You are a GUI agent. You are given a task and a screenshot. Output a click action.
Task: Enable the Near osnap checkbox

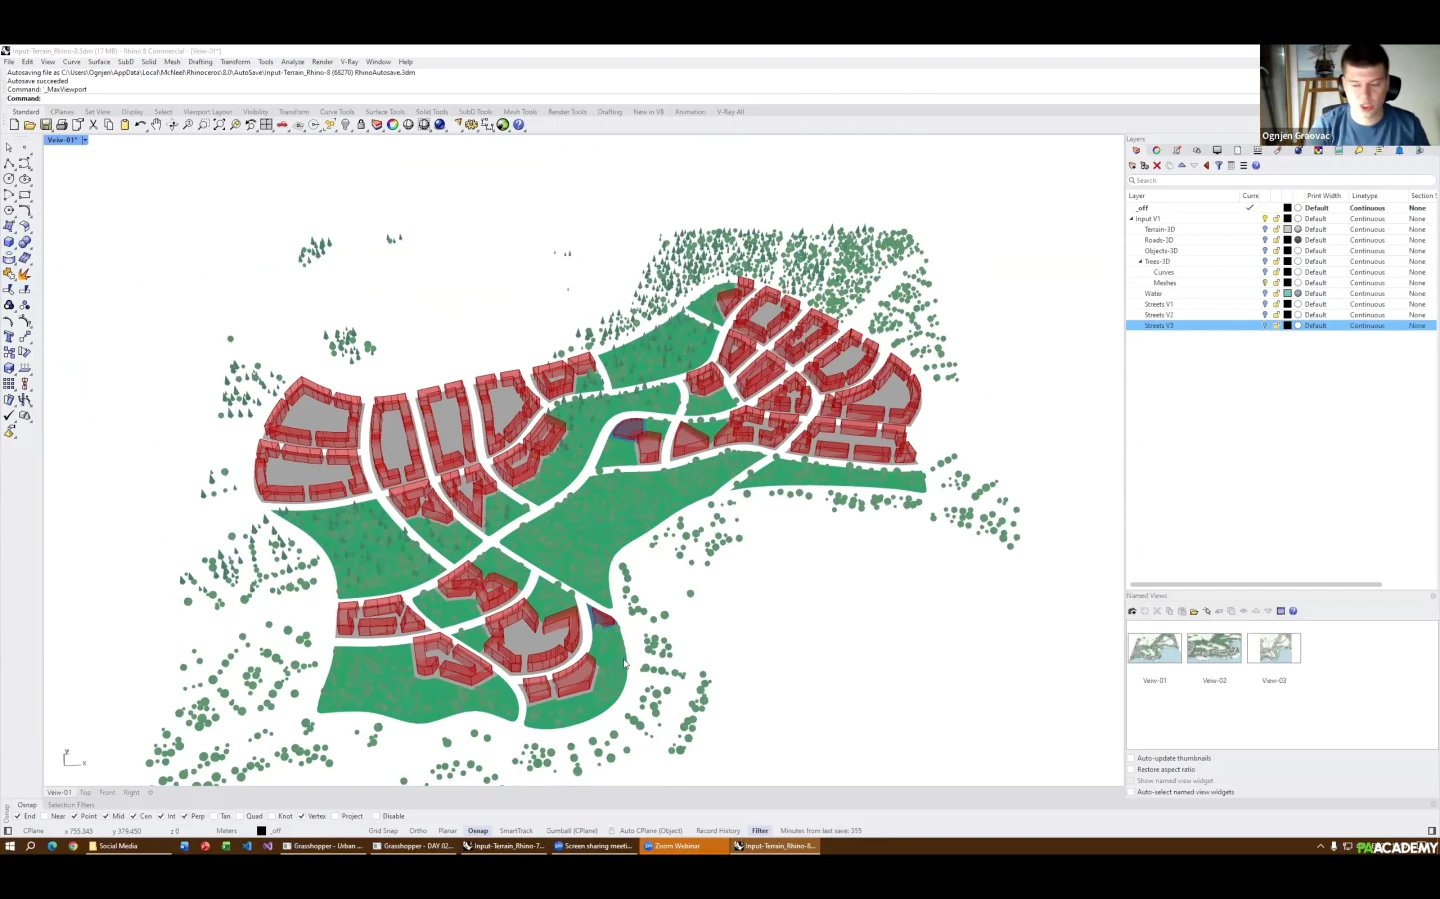46,816
